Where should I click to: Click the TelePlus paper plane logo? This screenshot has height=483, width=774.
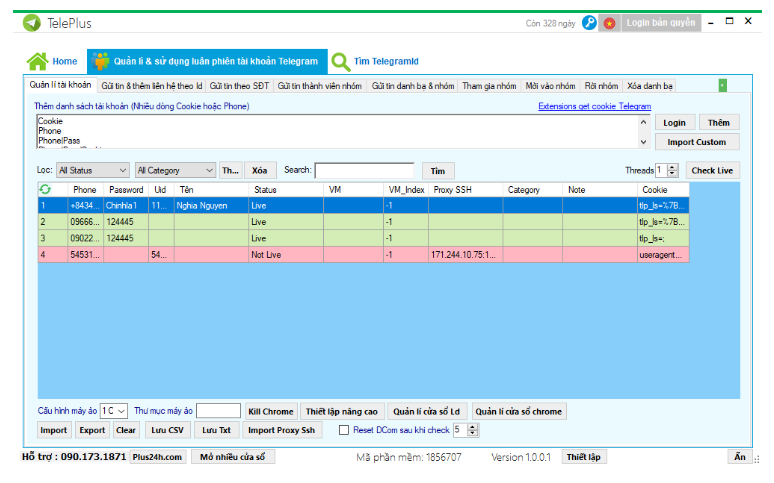coord(32,23)
